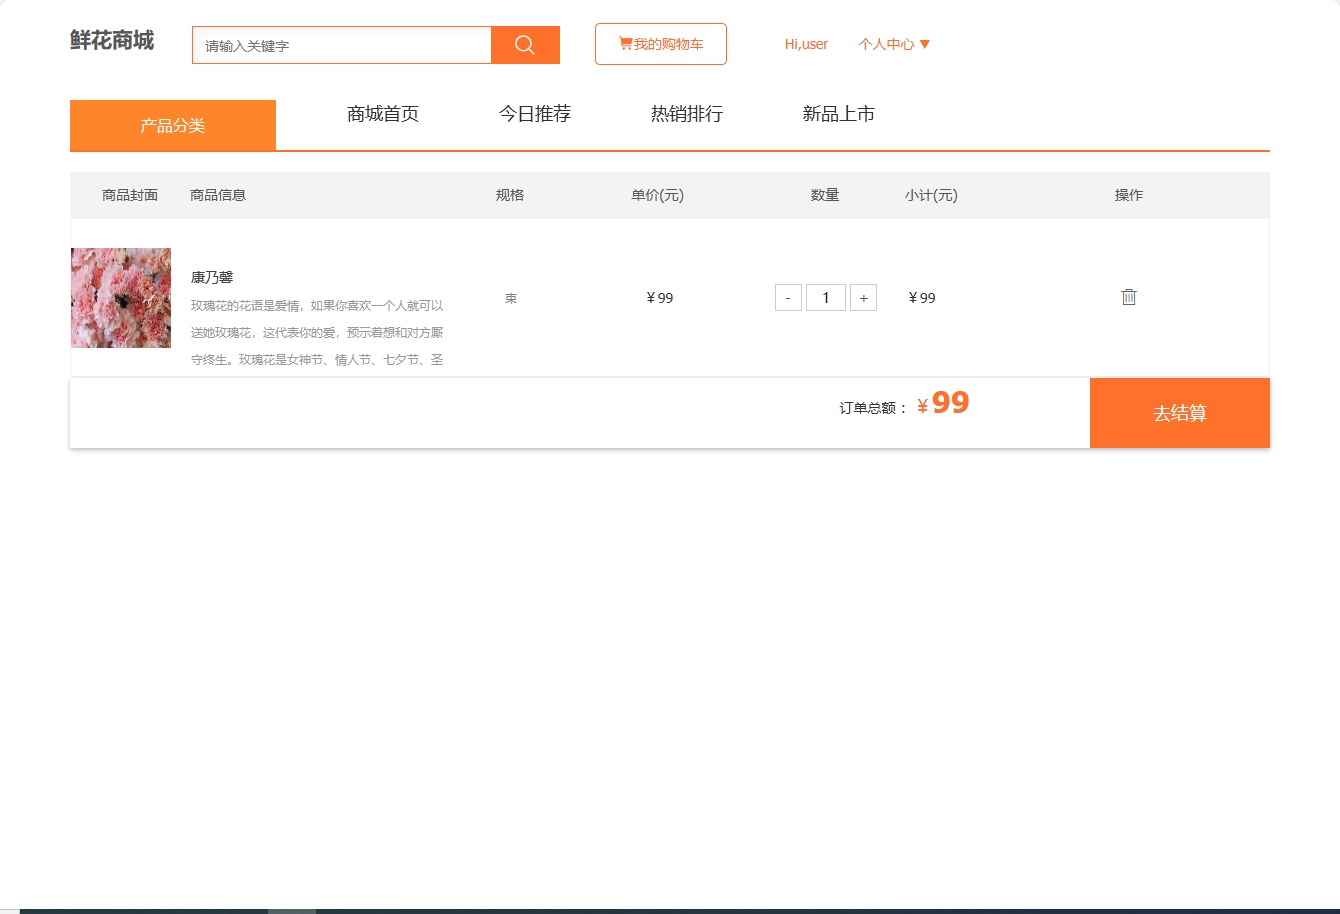Click the ¥99 order total amount
The image size is (1340, 914).
point(943,404)
